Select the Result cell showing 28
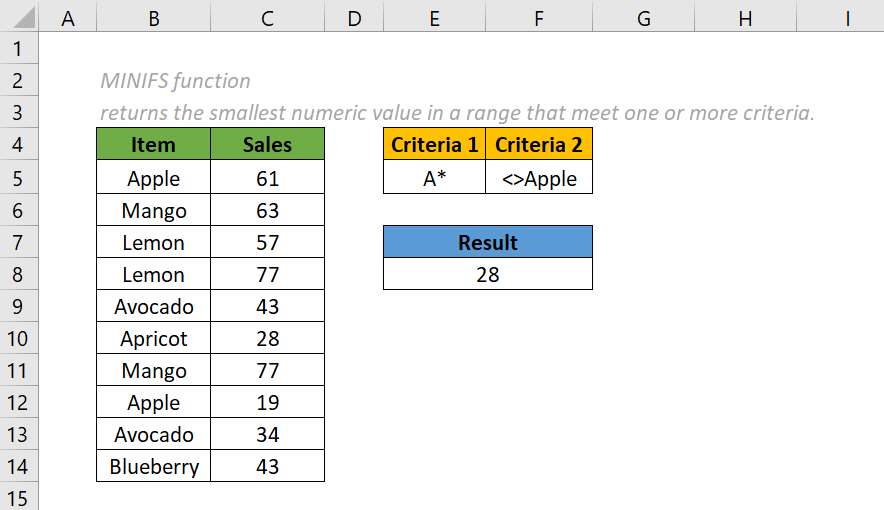 point(487,274)
